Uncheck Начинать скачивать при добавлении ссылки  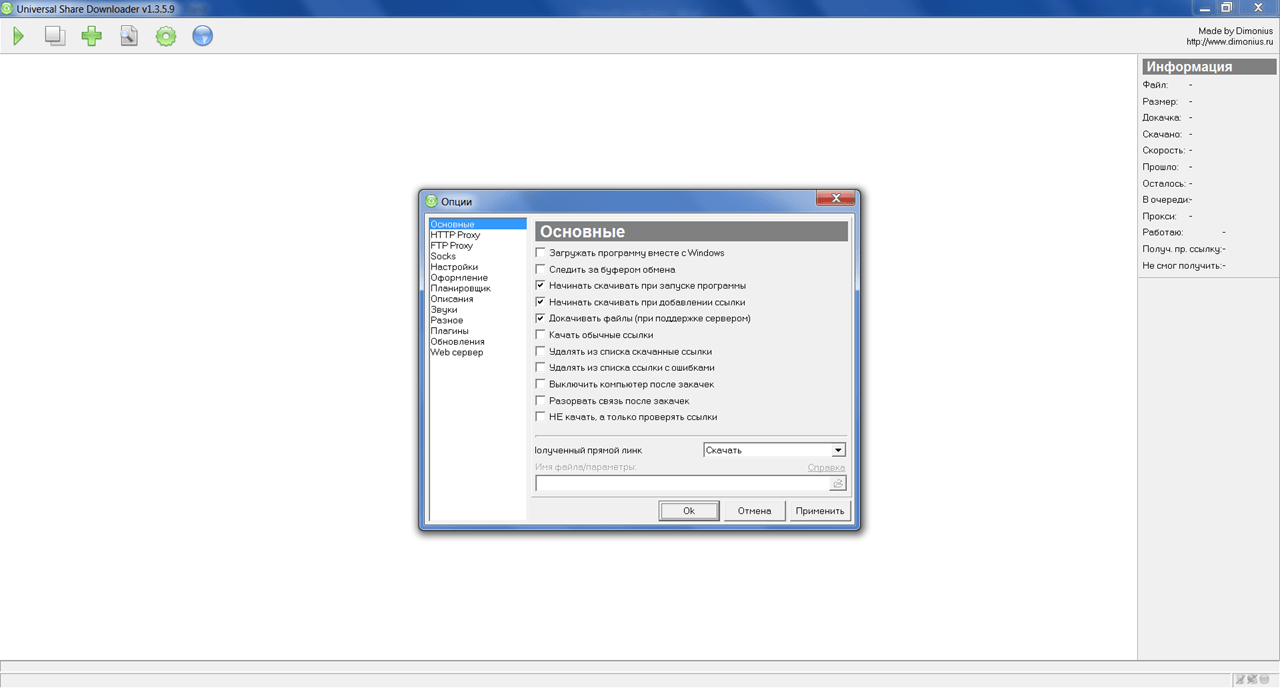pyautogui.click(x=541, y=302)
